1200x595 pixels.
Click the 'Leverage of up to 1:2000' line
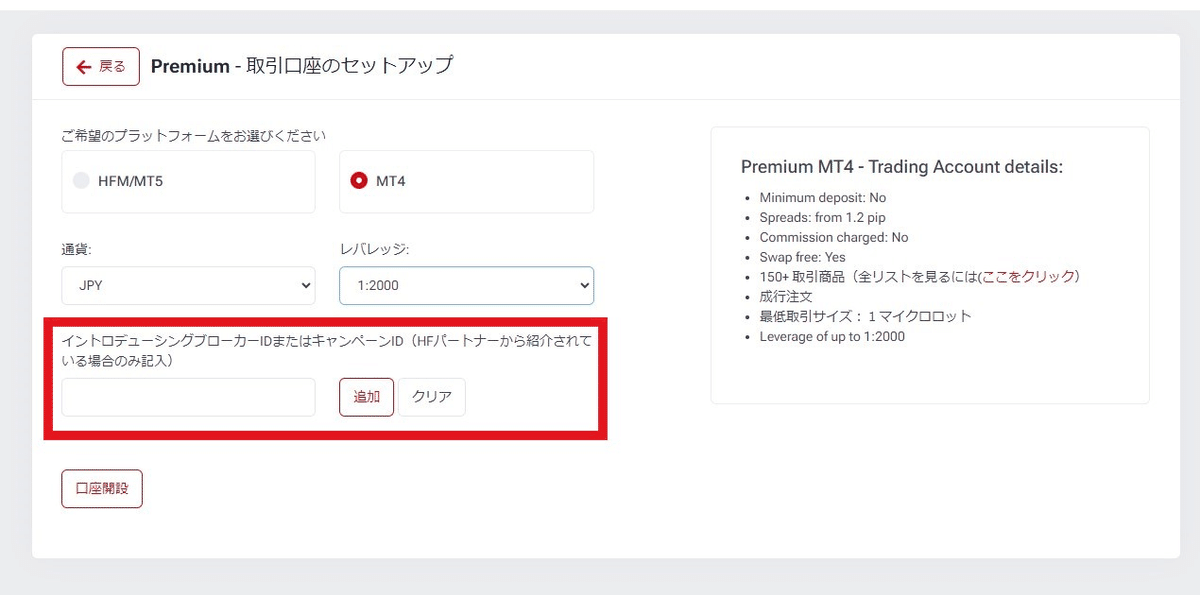click(x=832, y=336)
